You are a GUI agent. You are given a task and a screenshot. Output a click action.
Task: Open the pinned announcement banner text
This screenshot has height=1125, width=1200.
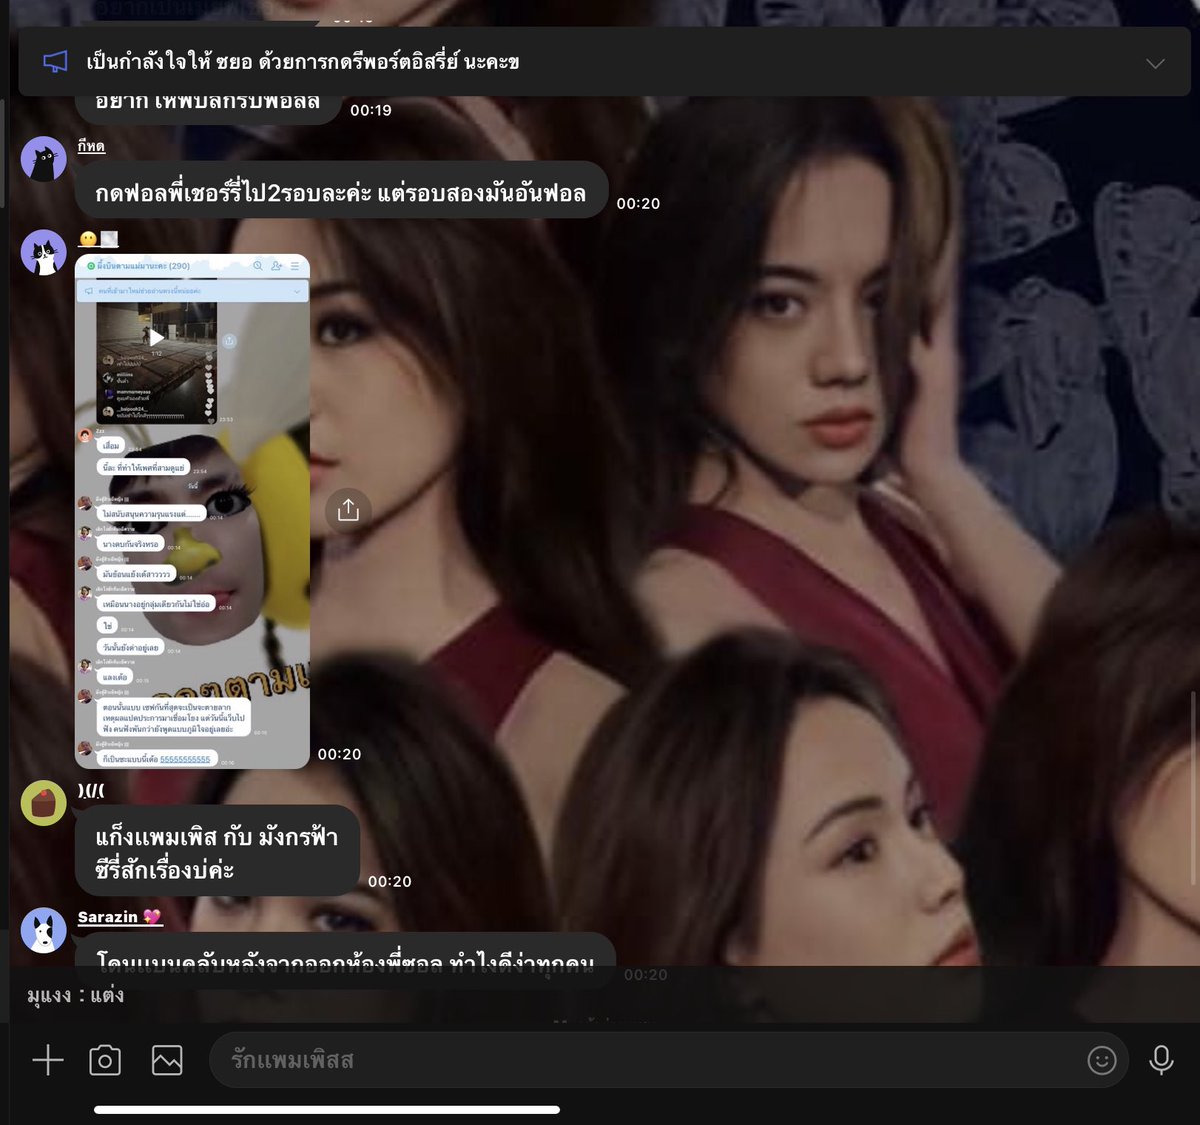point(303,62)
